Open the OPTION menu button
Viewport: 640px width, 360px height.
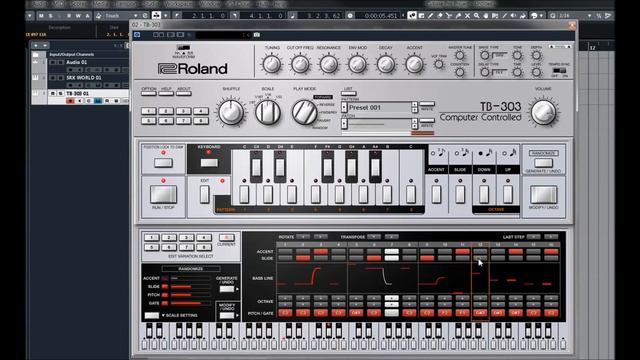[149, 93]
